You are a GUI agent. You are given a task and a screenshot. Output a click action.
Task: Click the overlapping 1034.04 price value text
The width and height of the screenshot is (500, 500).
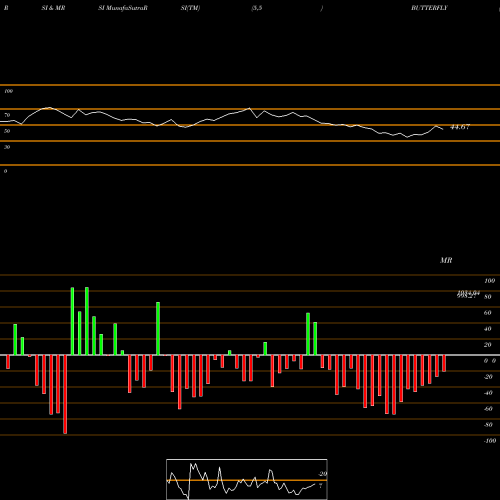click(x=469, y=293)
